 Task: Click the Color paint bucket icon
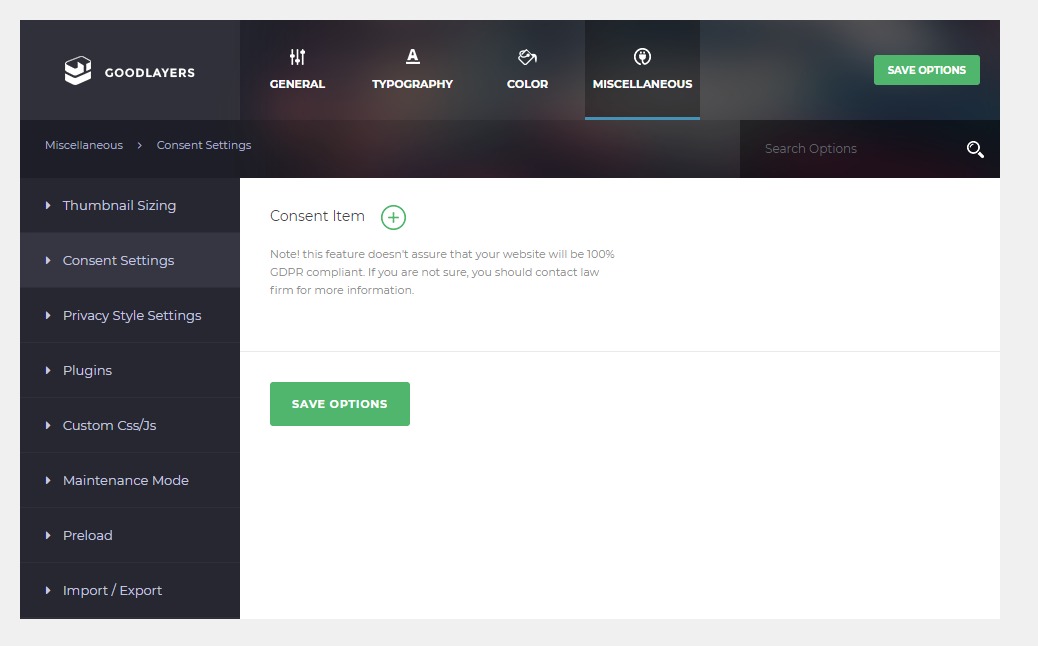(527, 57)
